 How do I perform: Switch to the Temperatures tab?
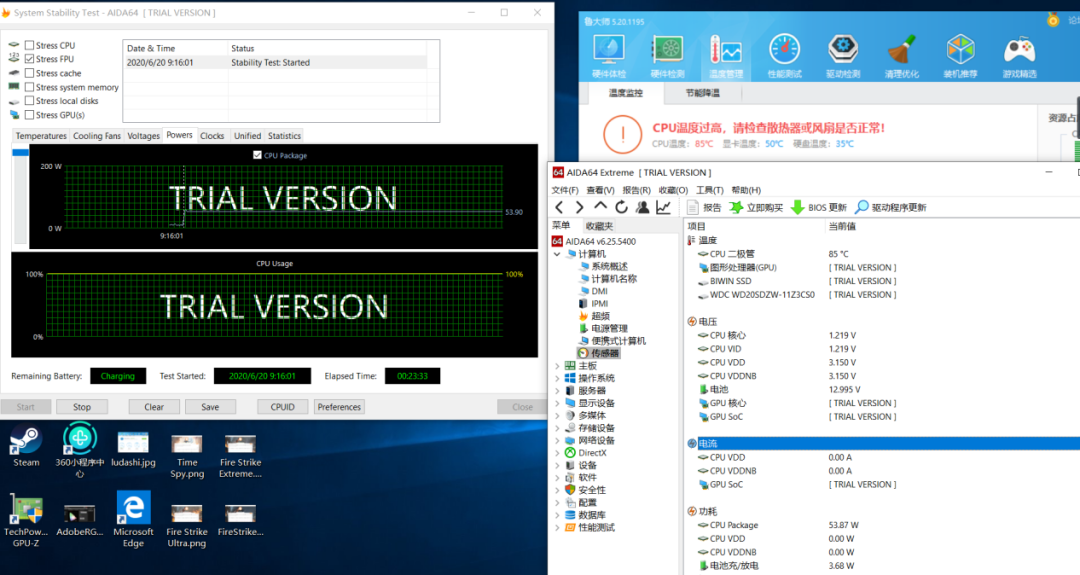coord(41,136)
